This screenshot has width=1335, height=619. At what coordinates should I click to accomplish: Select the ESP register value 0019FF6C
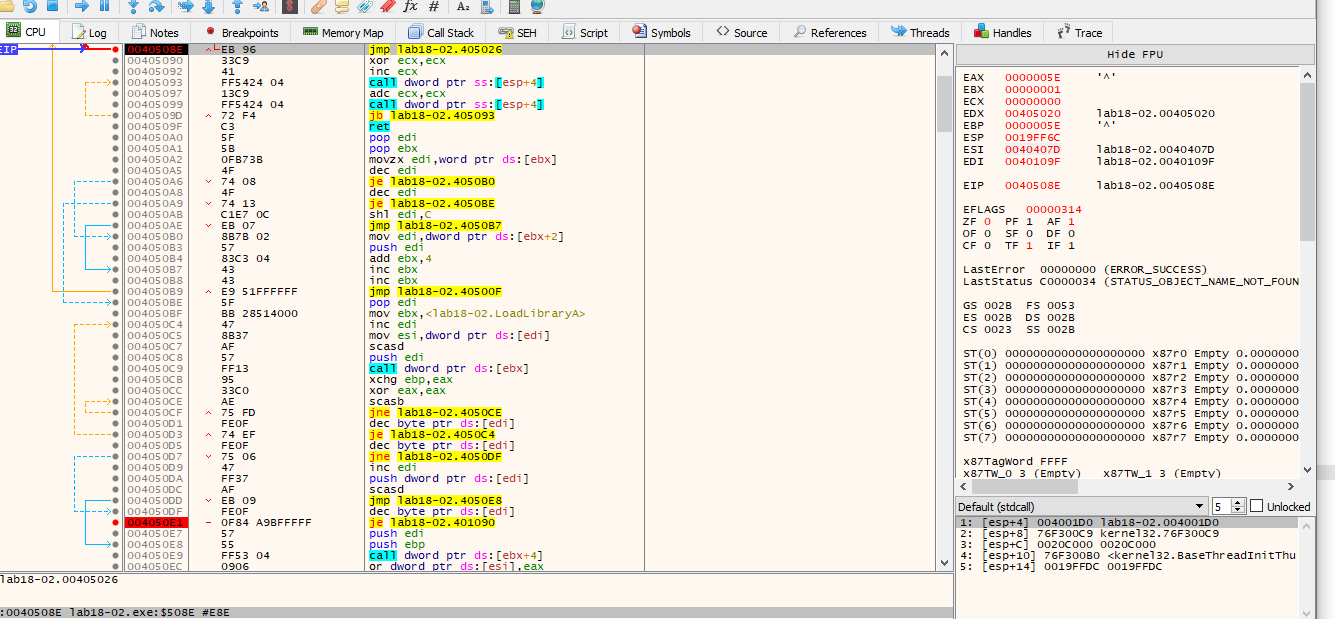point(1033,137)
